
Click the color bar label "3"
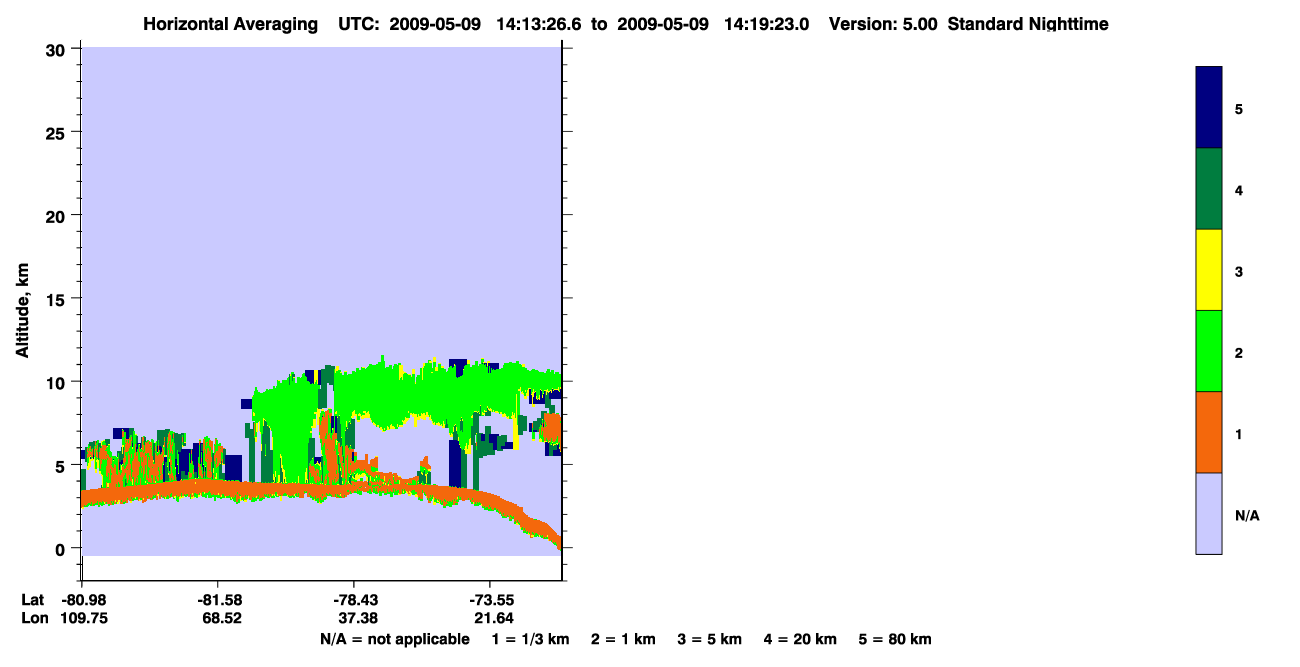pyautogui.click(x=1239, y=271)
